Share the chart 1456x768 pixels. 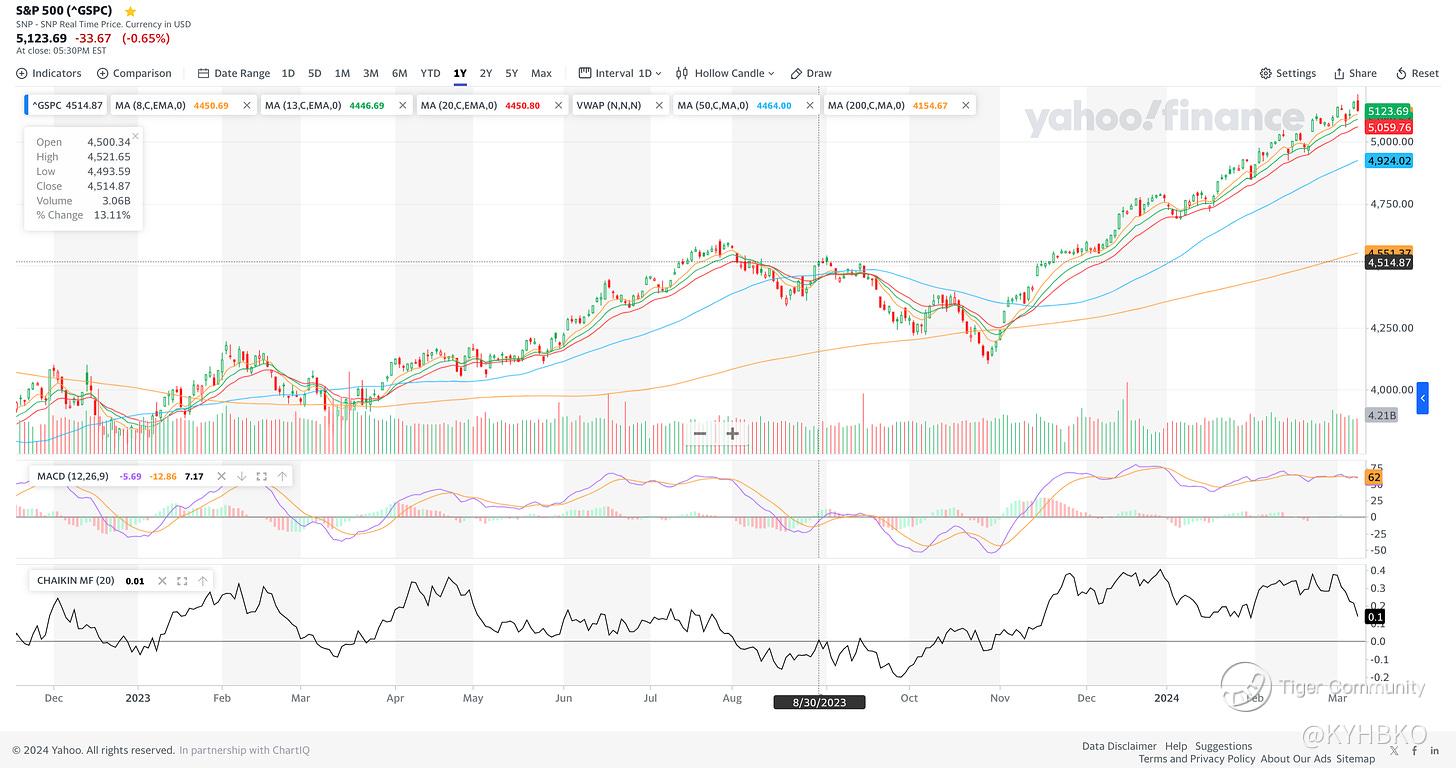1355,73
